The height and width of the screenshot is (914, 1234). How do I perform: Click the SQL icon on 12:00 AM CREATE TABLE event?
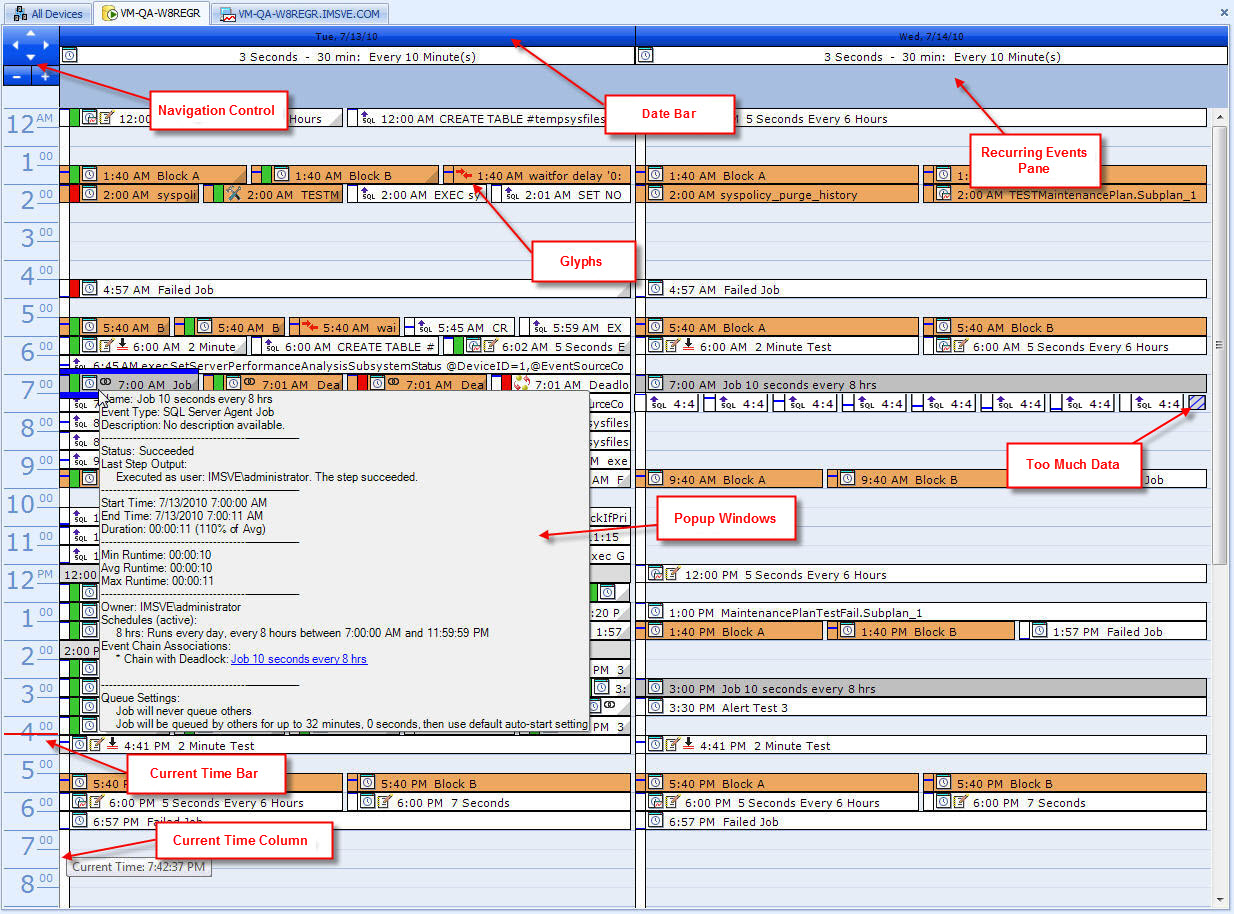click(368, 119)
